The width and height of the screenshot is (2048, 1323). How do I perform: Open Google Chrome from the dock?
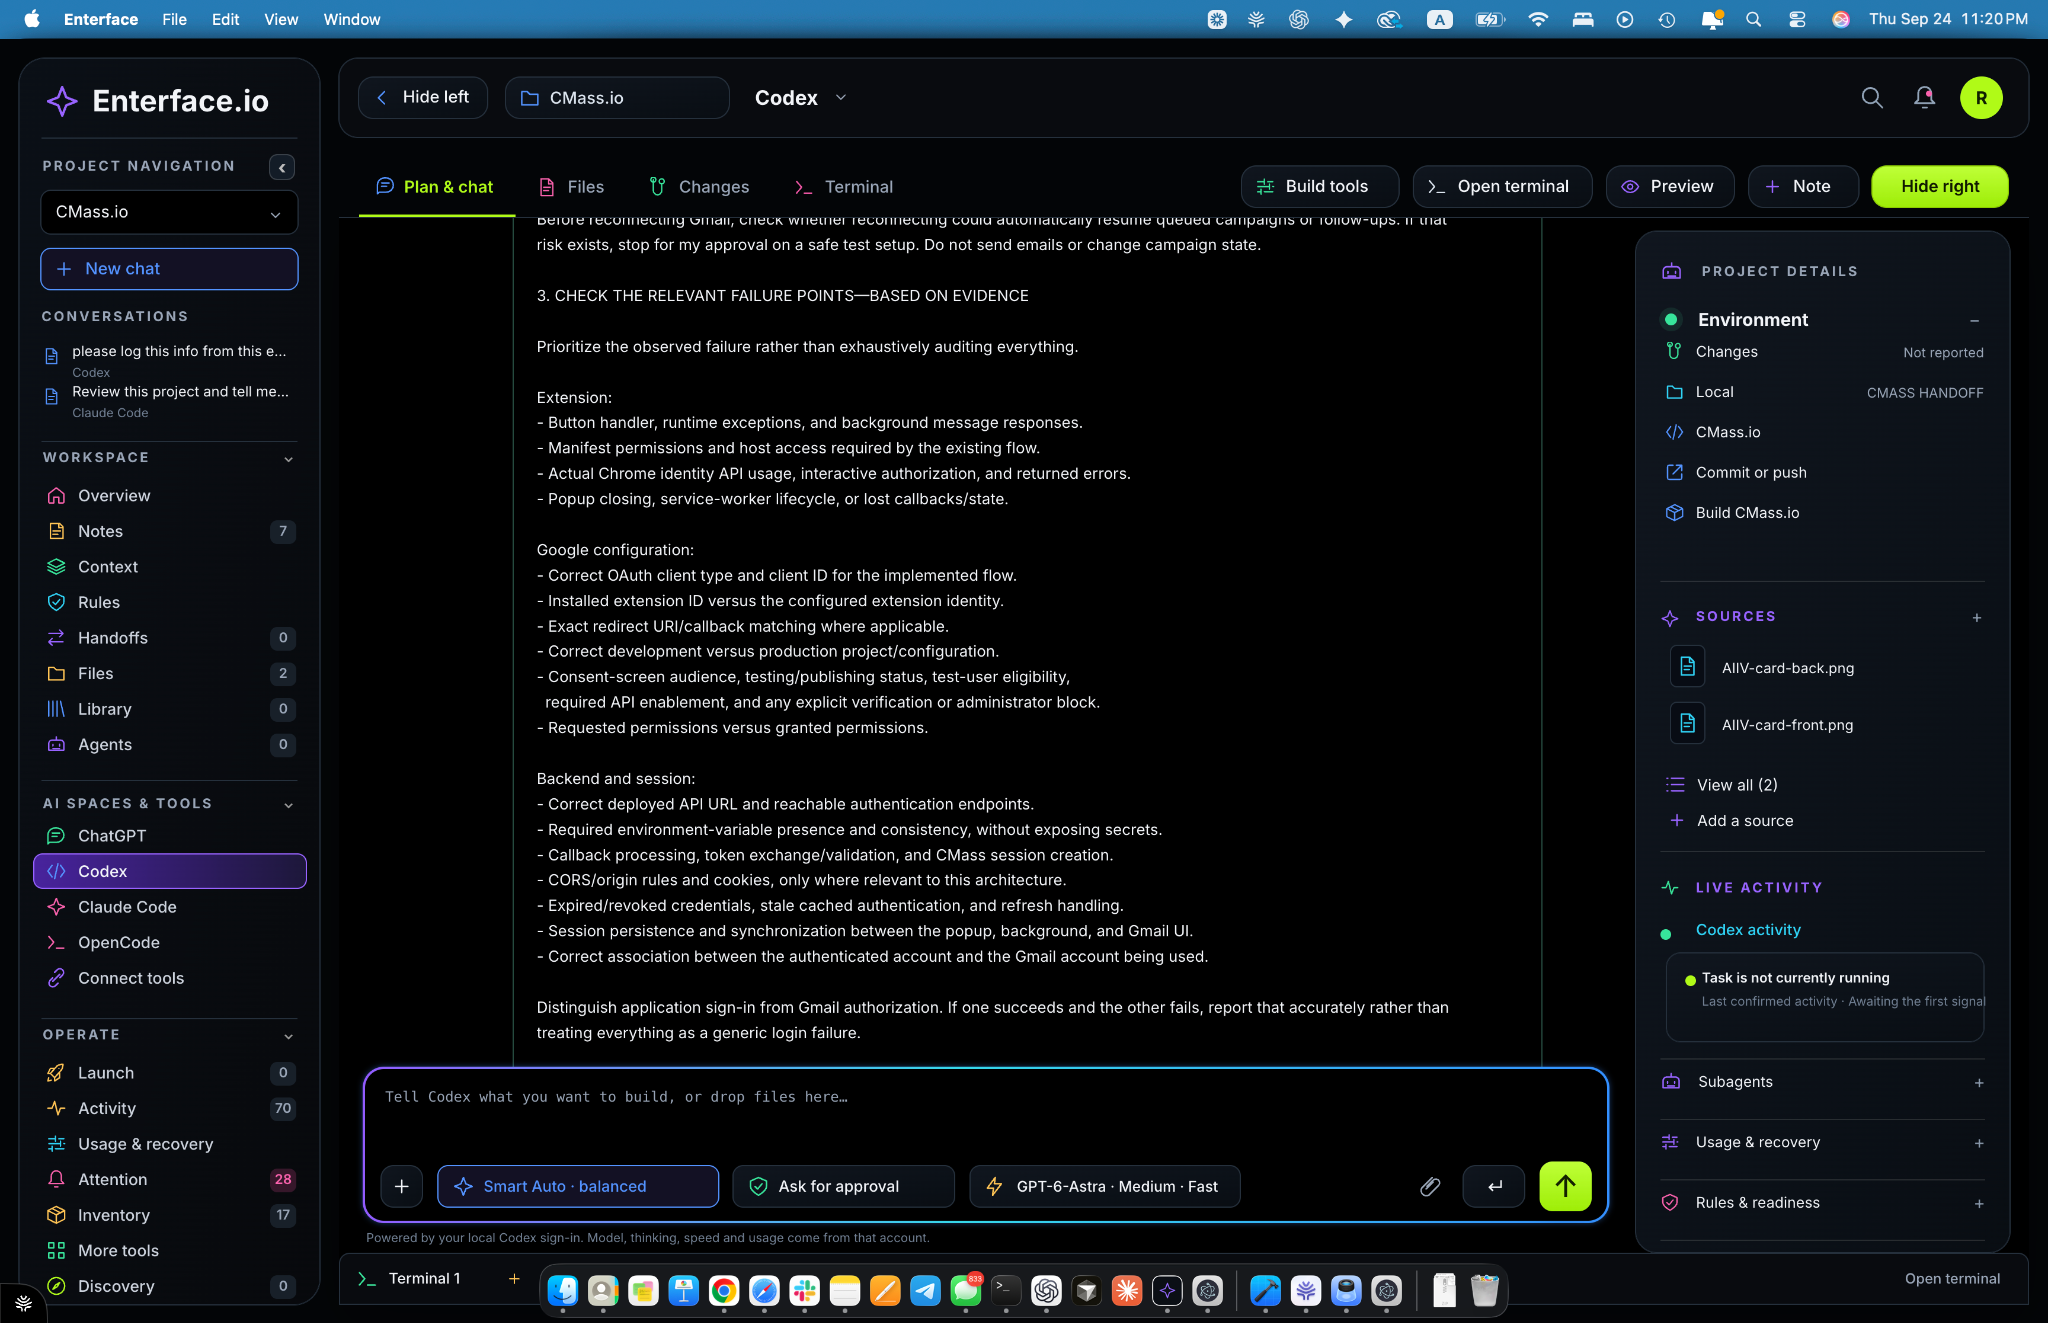(x=723, y=1291)
